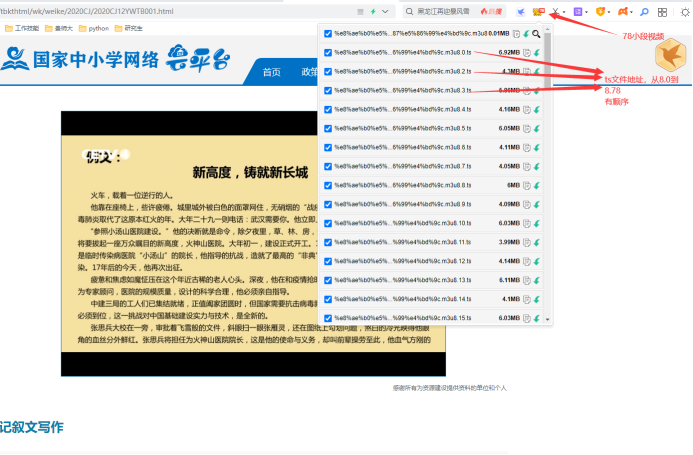693x455 pixels.
Task: Click the purple square extension icon
Action: [578, 12]
